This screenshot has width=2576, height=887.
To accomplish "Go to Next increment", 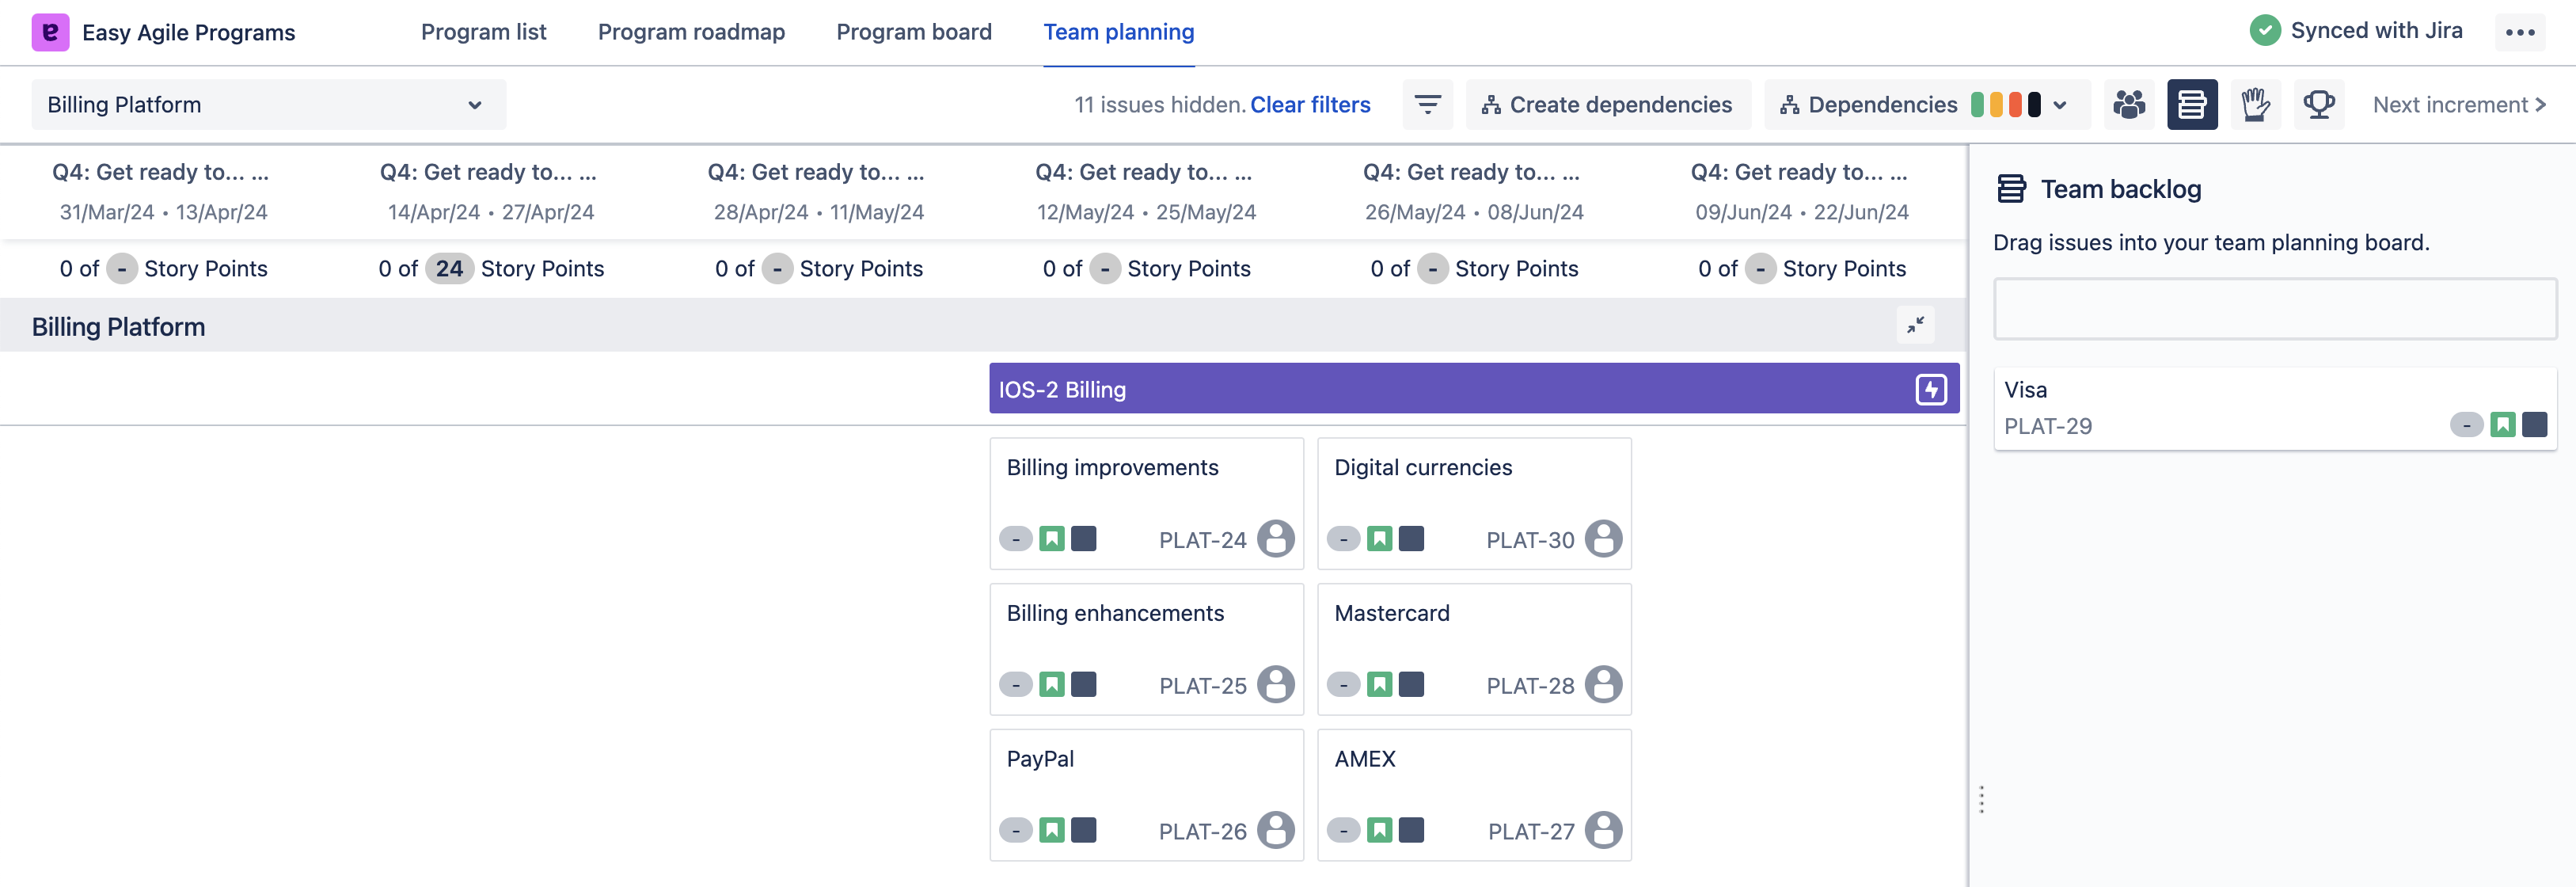I will tap(2458, 105).
